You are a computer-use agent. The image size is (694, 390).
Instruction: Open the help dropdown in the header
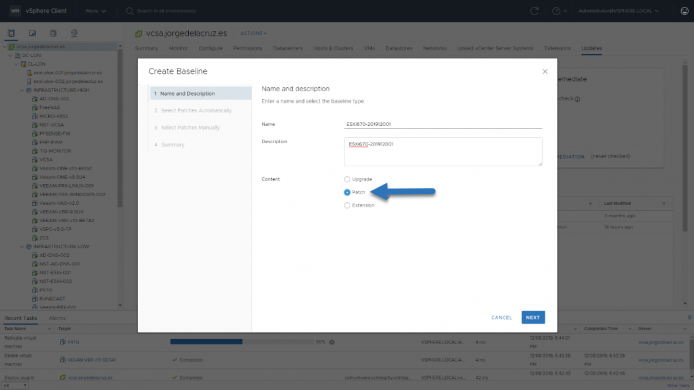(x=559, y=11)
